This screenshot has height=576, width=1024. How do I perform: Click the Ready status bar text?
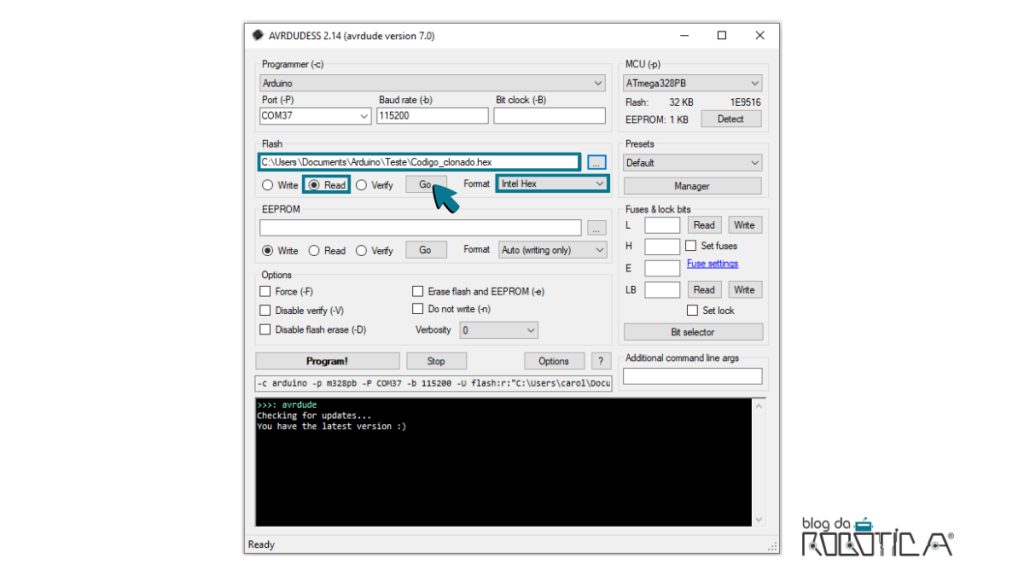(261, 545)
